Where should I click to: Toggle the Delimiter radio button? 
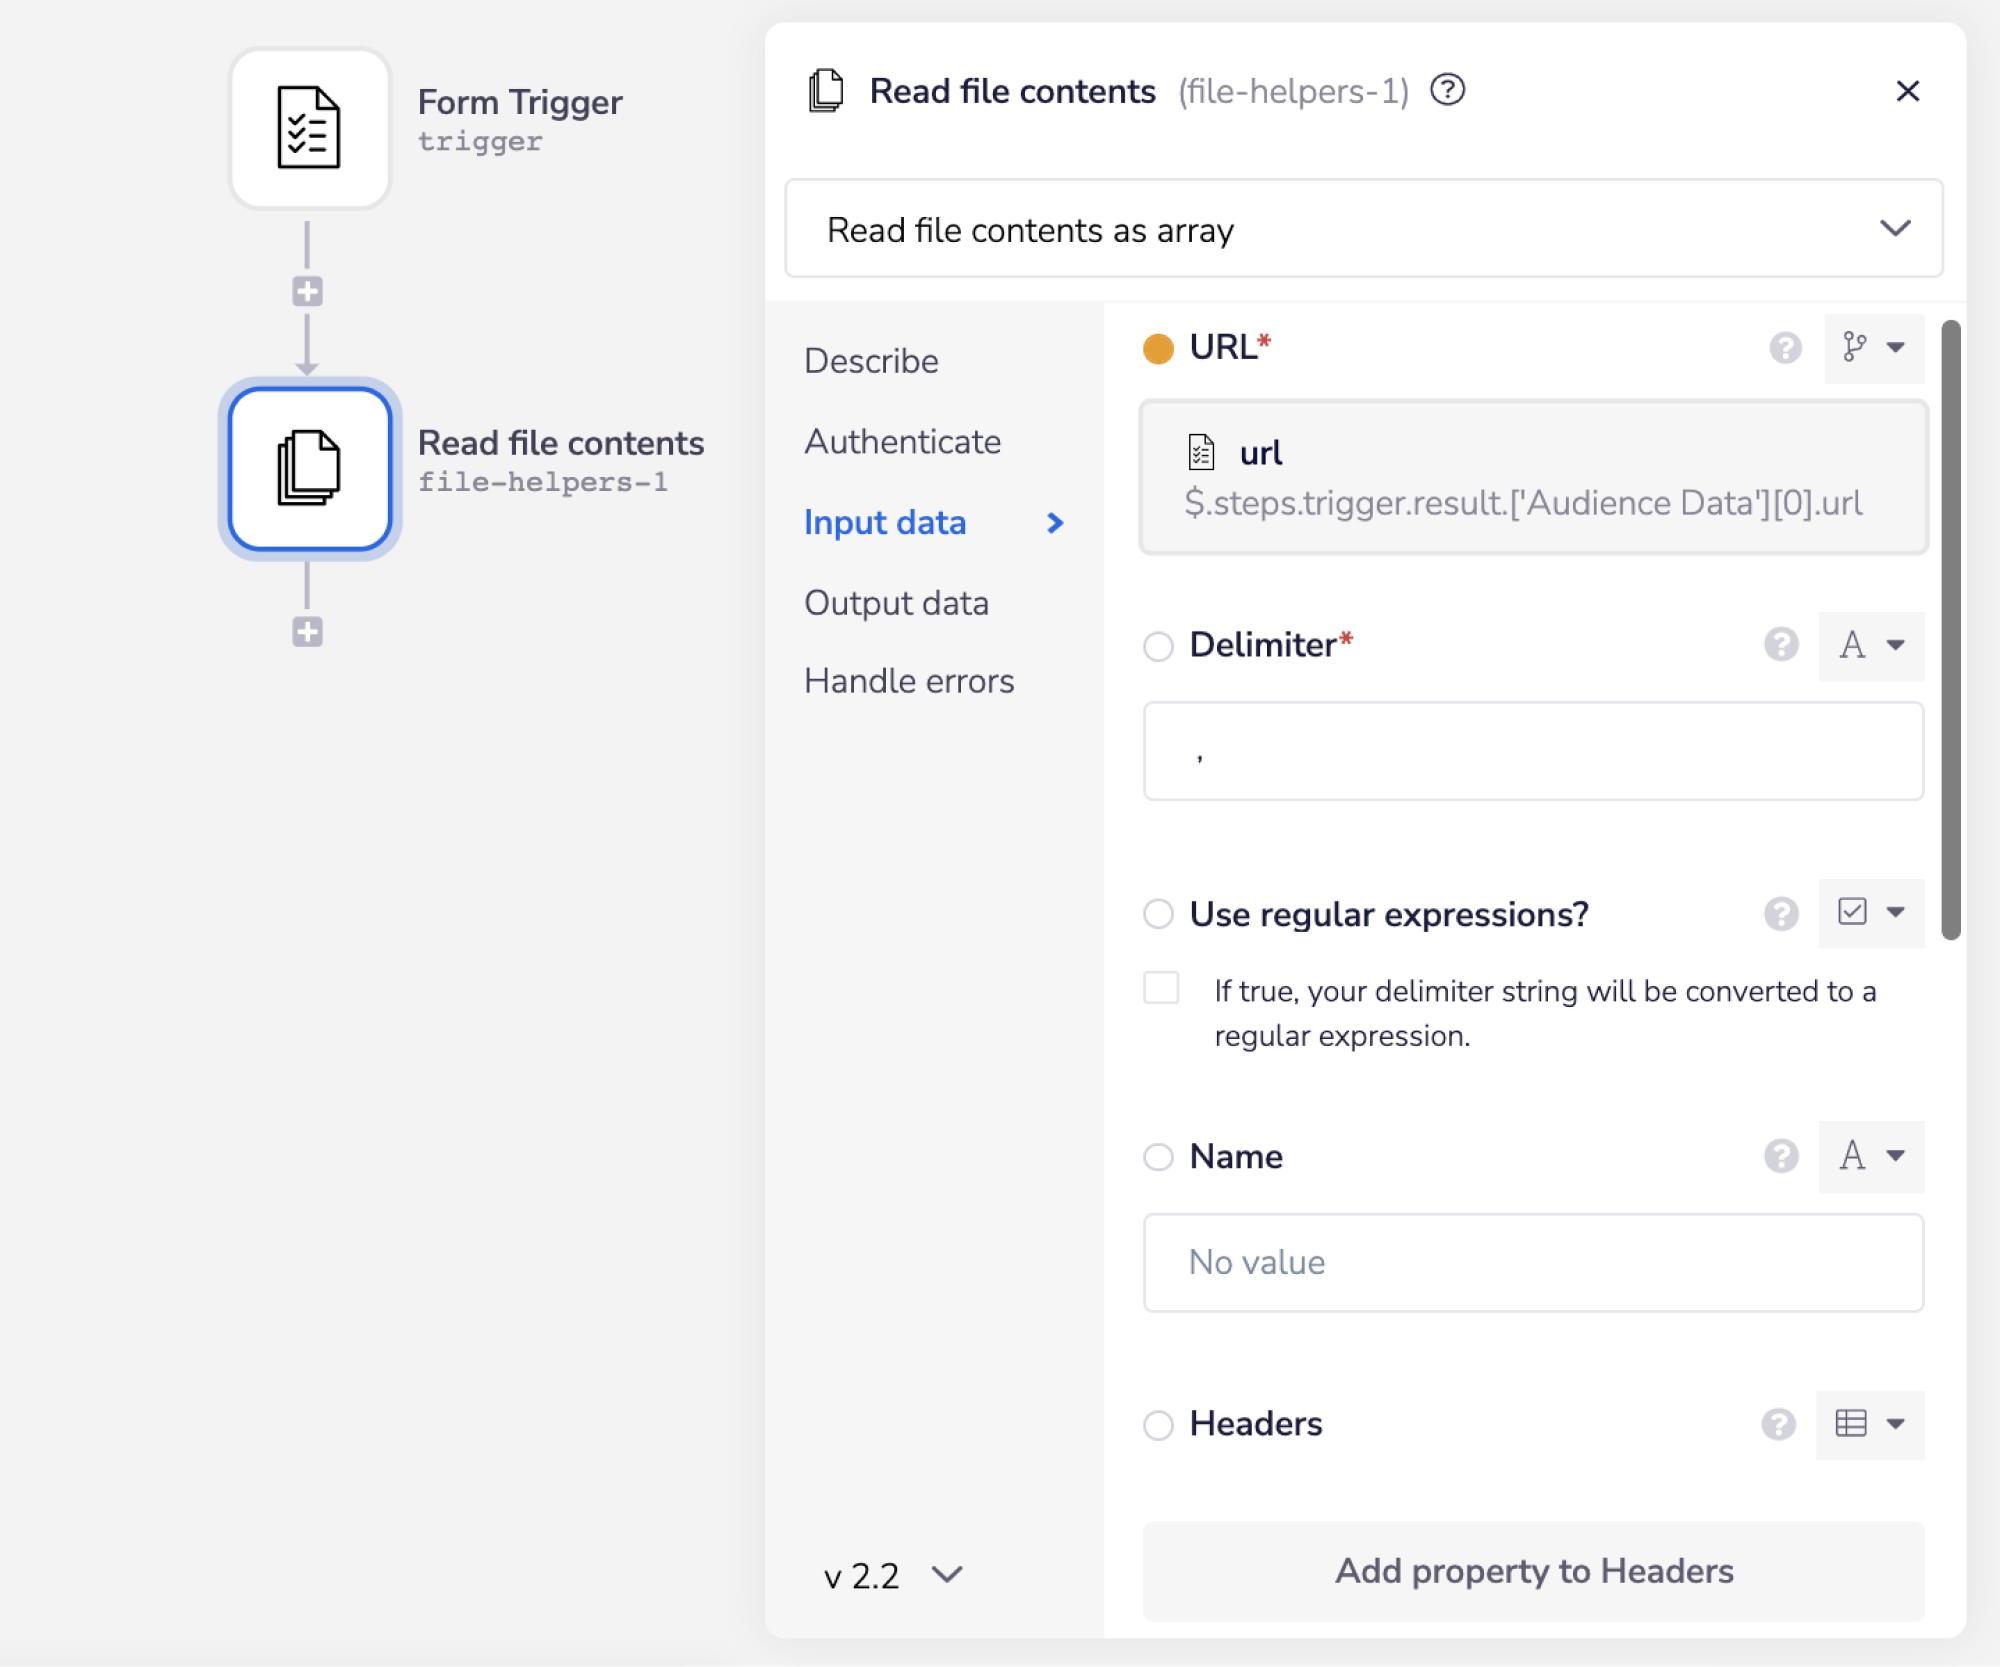click(x=1158, y=646)
